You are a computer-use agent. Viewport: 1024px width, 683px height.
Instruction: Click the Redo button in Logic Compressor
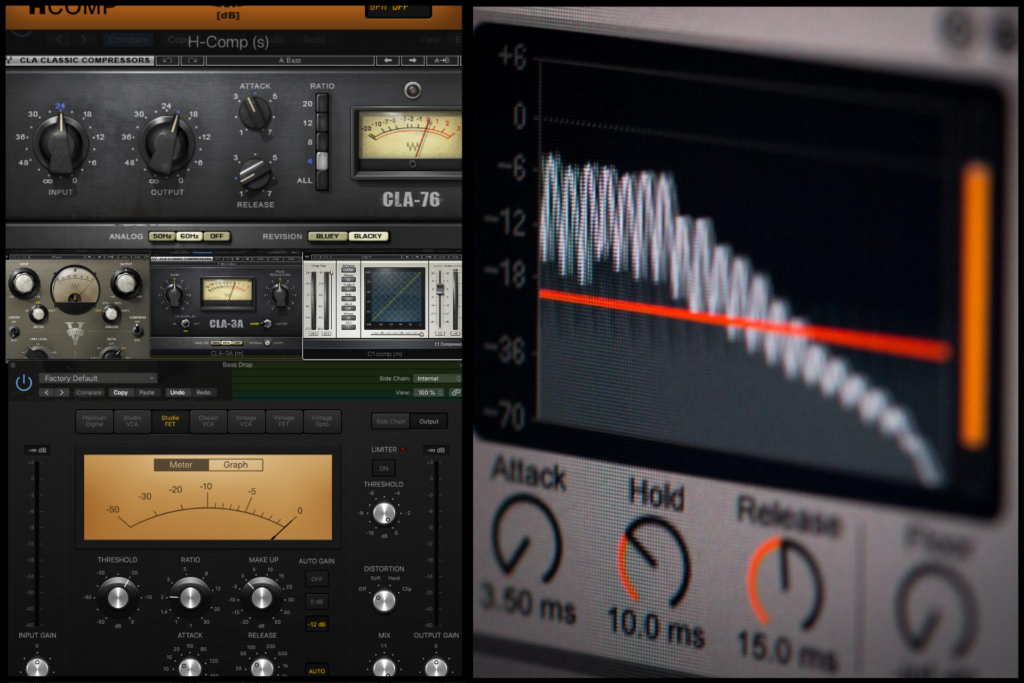(203, 392)
